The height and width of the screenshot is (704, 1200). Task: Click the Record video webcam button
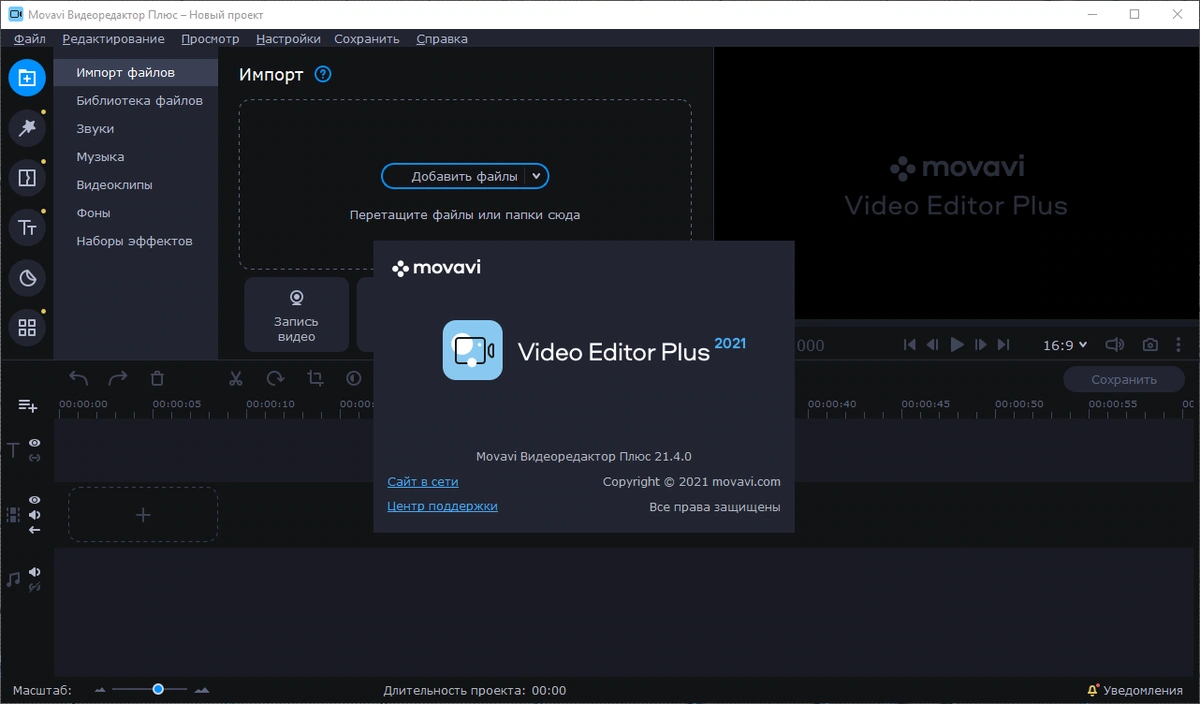(x=297, y=314)
